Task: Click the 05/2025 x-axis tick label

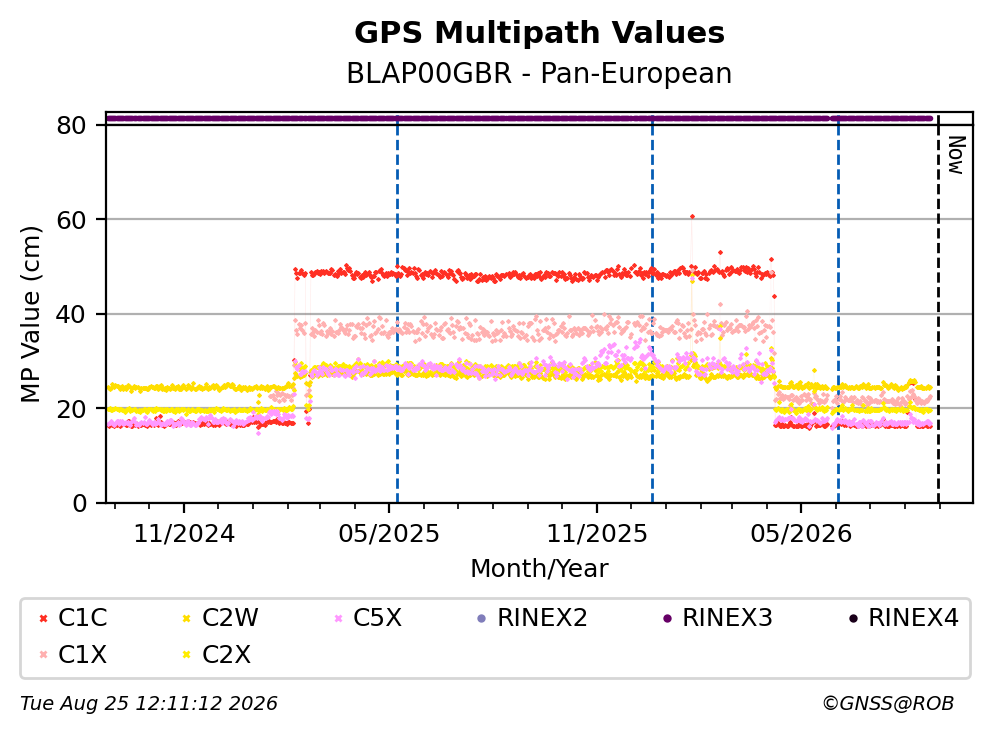Action: [388, 534]
